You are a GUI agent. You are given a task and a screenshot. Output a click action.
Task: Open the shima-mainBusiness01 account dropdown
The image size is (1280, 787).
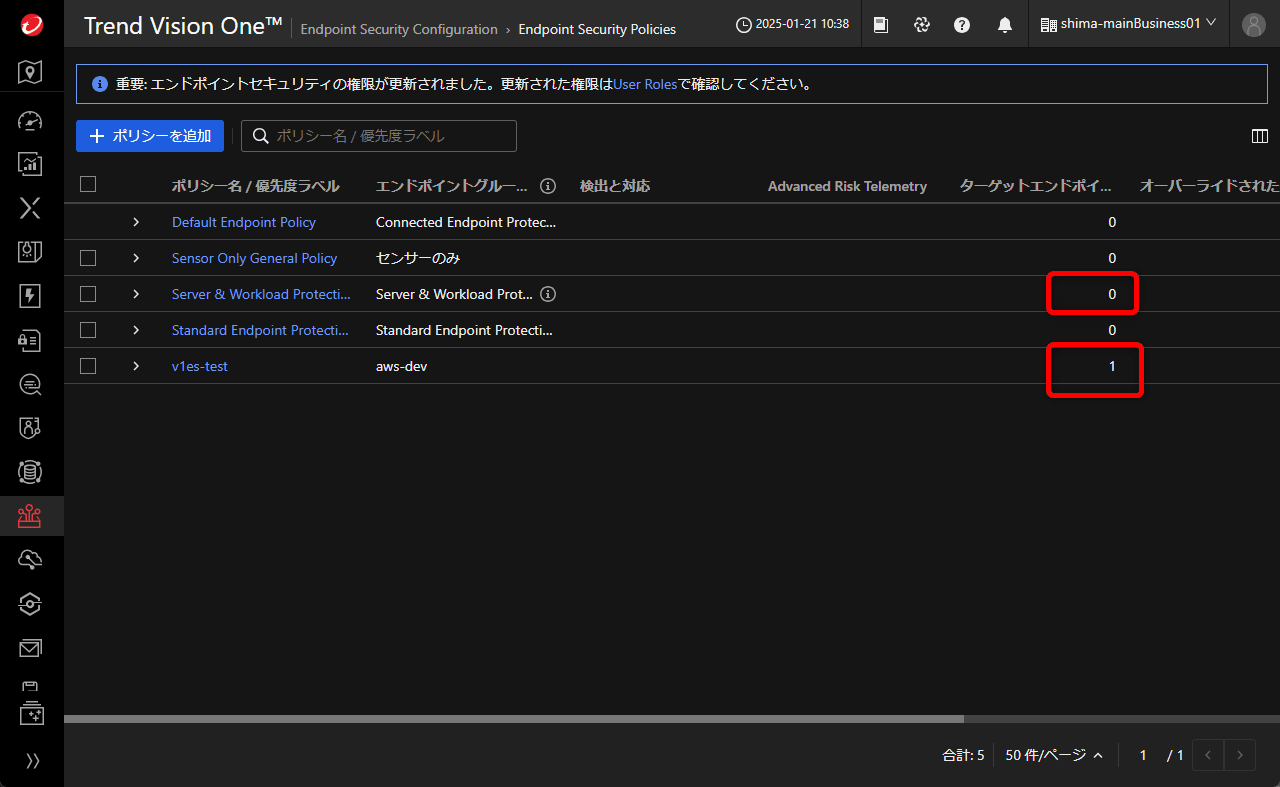coord(1128,24)
